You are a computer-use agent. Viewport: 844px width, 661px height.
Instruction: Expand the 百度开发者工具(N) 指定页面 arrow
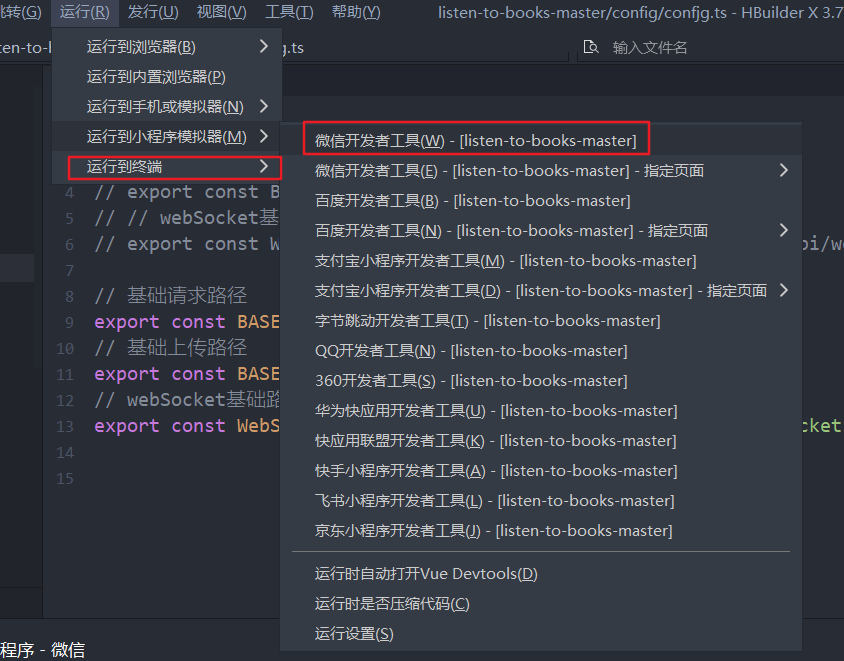tap(784, 230)
